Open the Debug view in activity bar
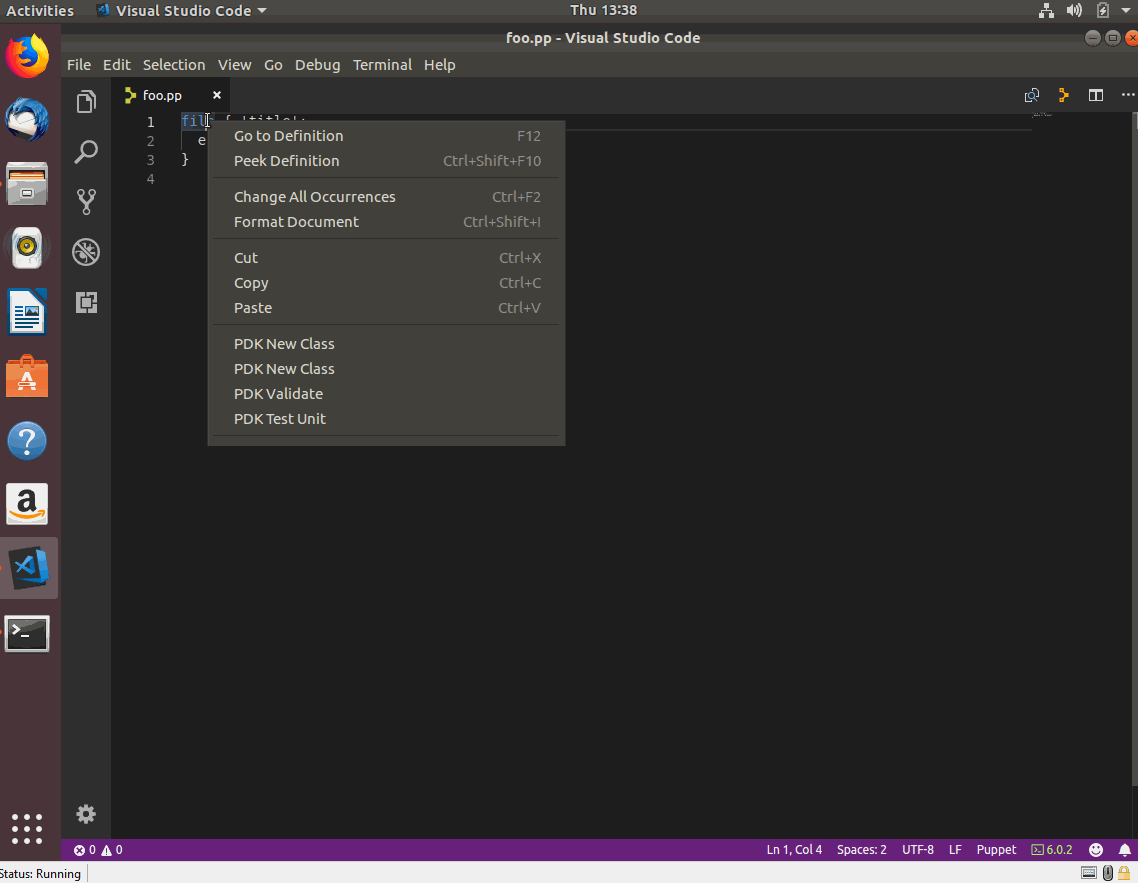Image resolution: width=1138 pixels, height=883 pixels. (86, 252)
